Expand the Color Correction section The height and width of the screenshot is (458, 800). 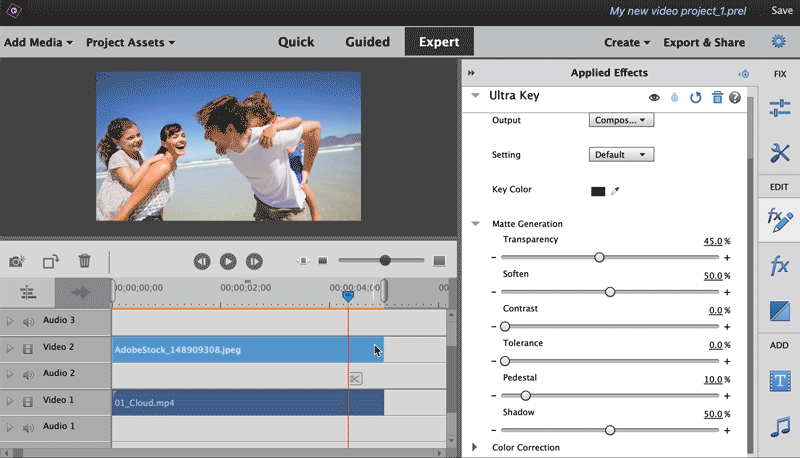tap(474, 447)
